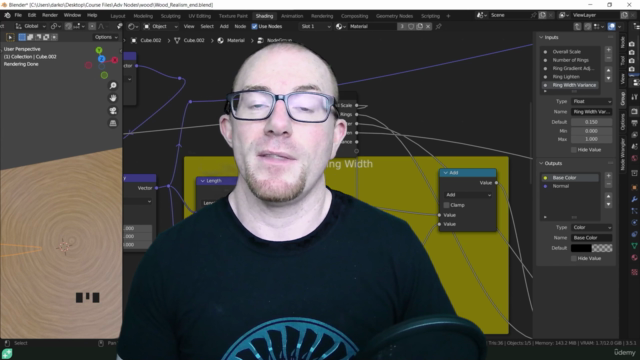Open the Edit menu
The image size is (640, 360).
click(32, 15)
